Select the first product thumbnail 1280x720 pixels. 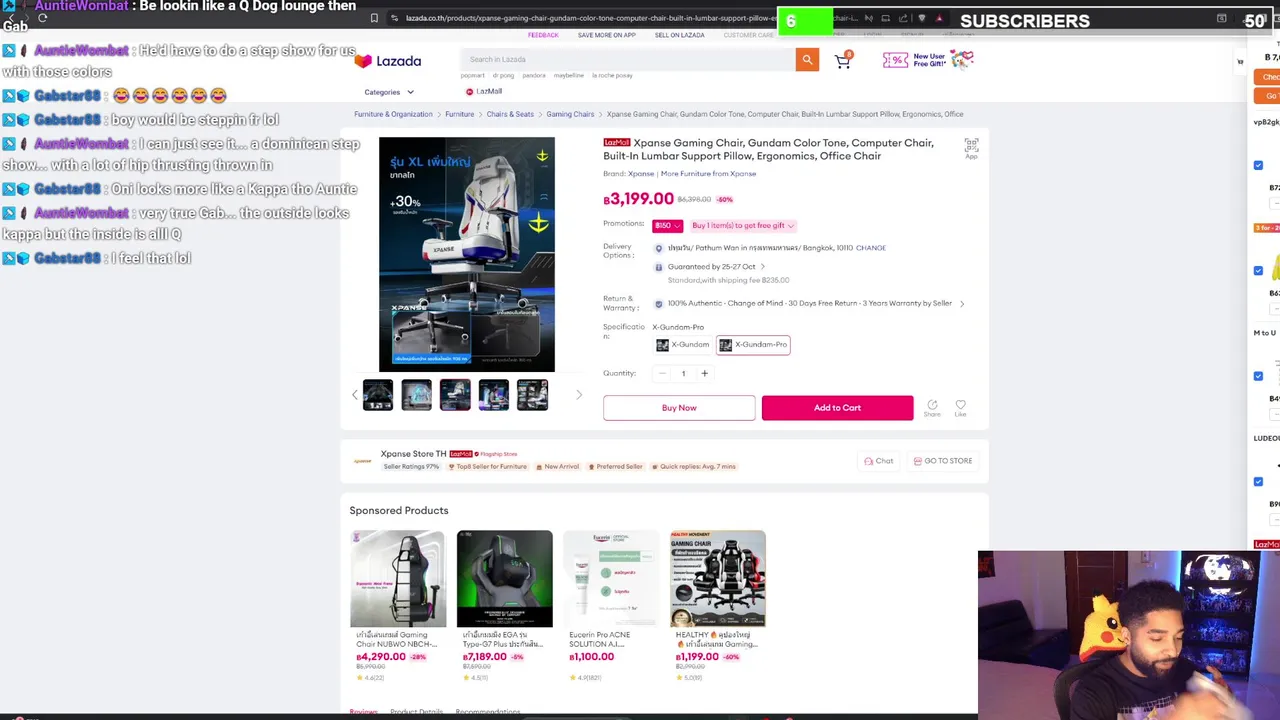point(378,395)
